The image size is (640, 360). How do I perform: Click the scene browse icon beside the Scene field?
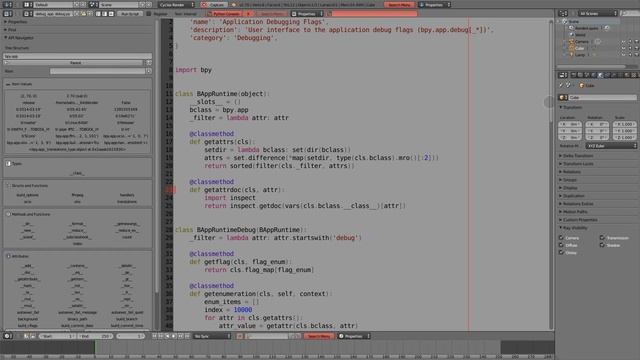click(x=93, y=5)
